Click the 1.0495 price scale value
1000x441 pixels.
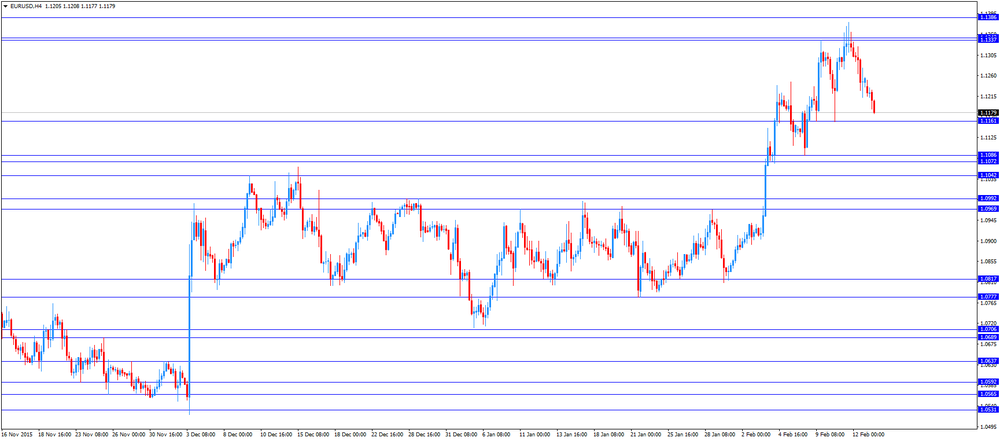pos(989,427)
